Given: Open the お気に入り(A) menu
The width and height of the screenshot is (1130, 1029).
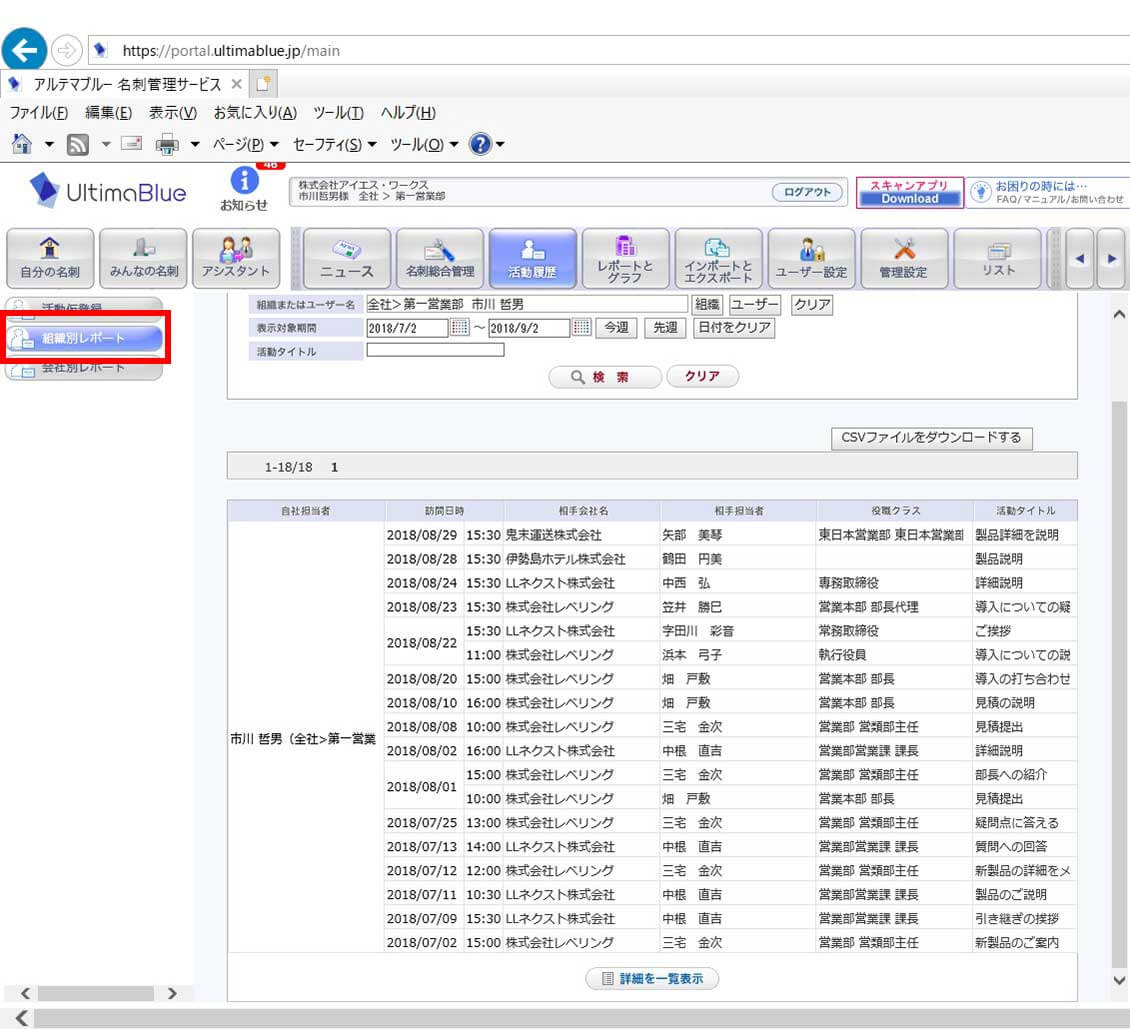Looking at the screenshot, I should (255, 112).
